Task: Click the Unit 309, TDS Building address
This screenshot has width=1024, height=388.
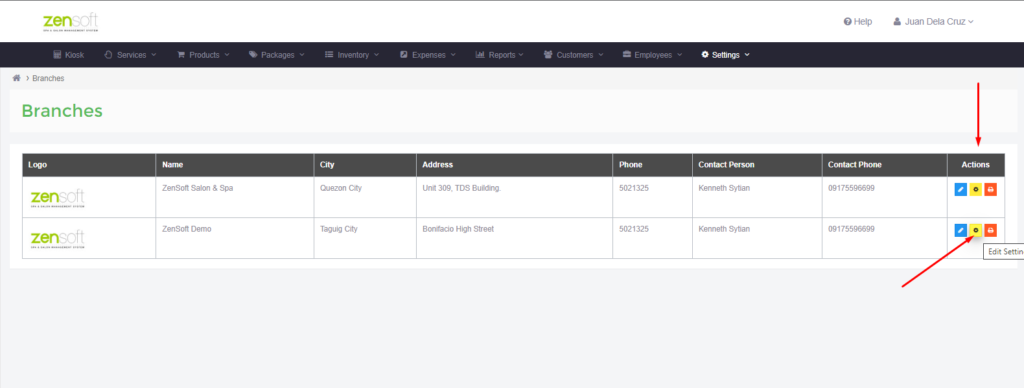Action: click(462, 188)
